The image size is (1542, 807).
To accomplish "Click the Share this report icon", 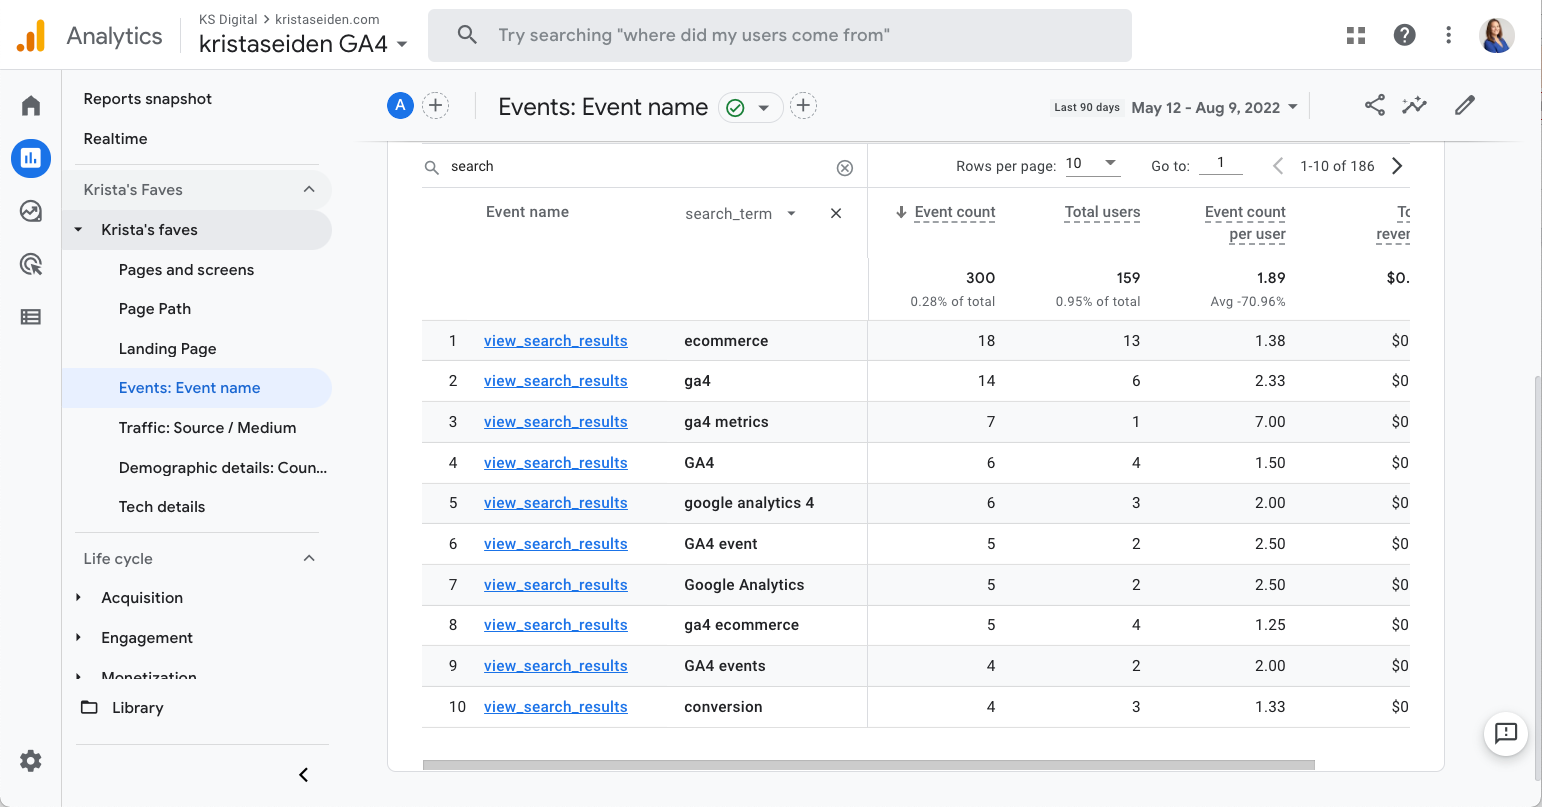I will coord(1375,105).
